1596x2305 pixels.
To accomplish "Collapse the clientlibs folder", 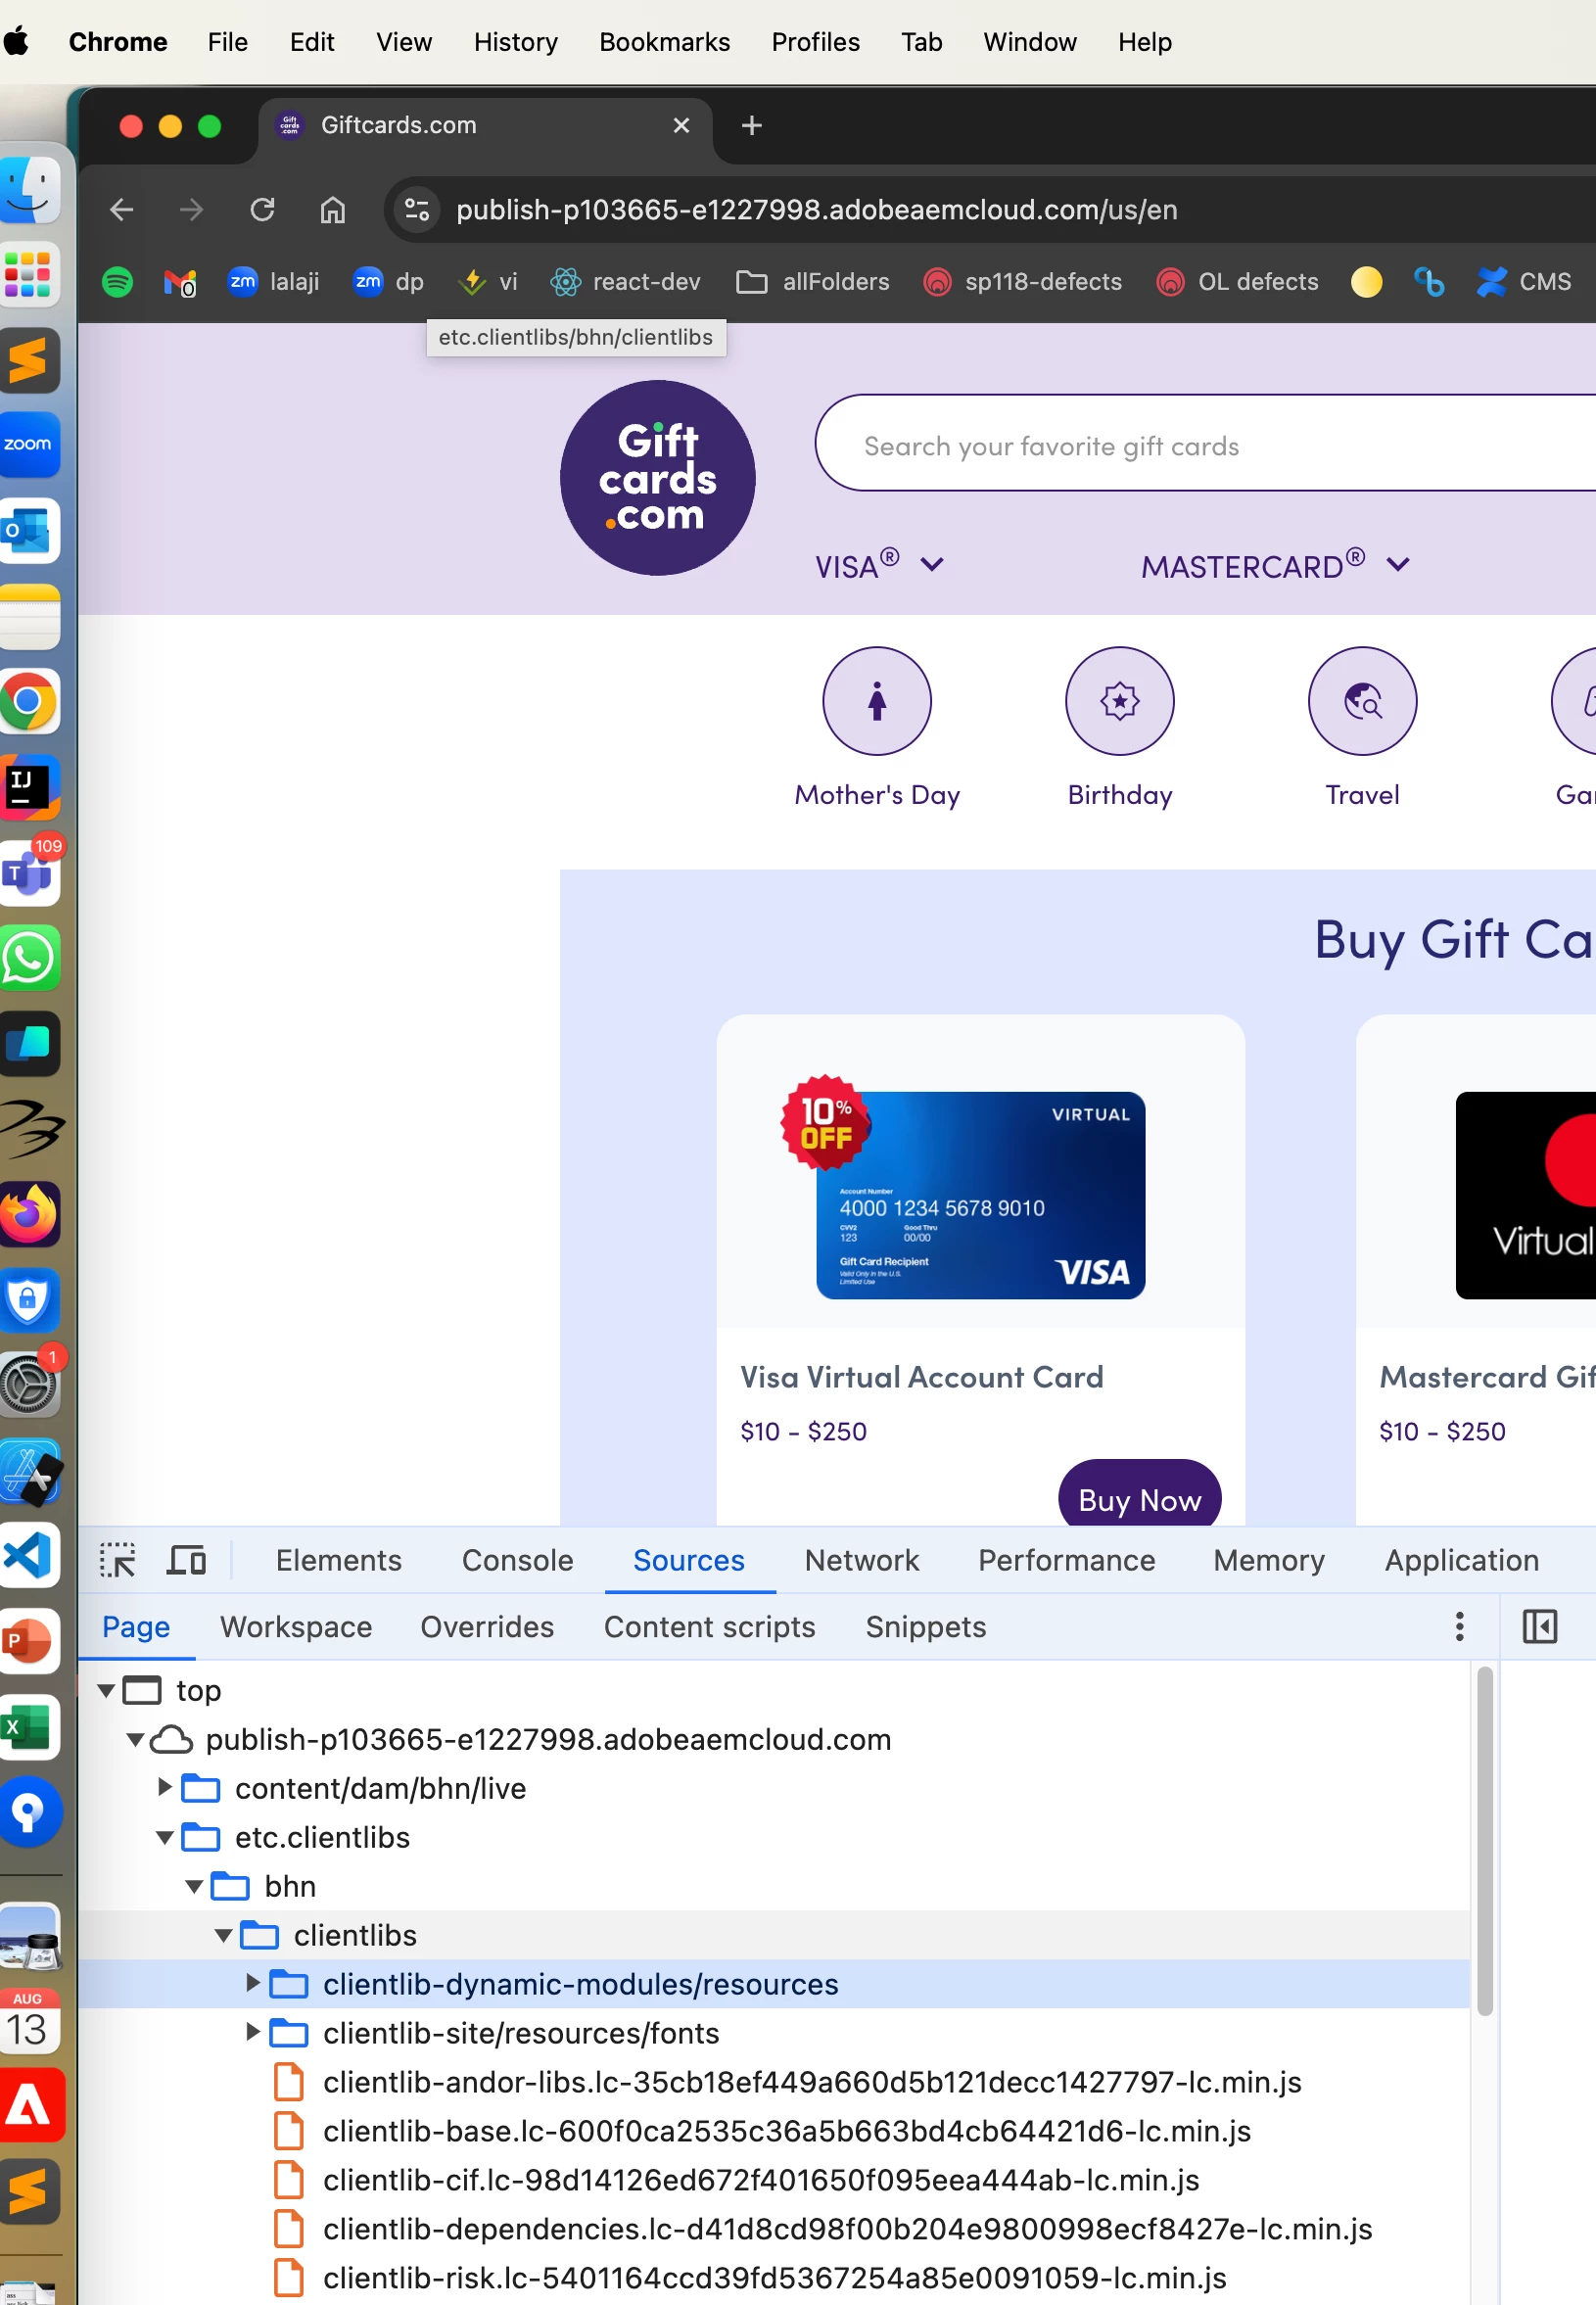I will 224,1935.
